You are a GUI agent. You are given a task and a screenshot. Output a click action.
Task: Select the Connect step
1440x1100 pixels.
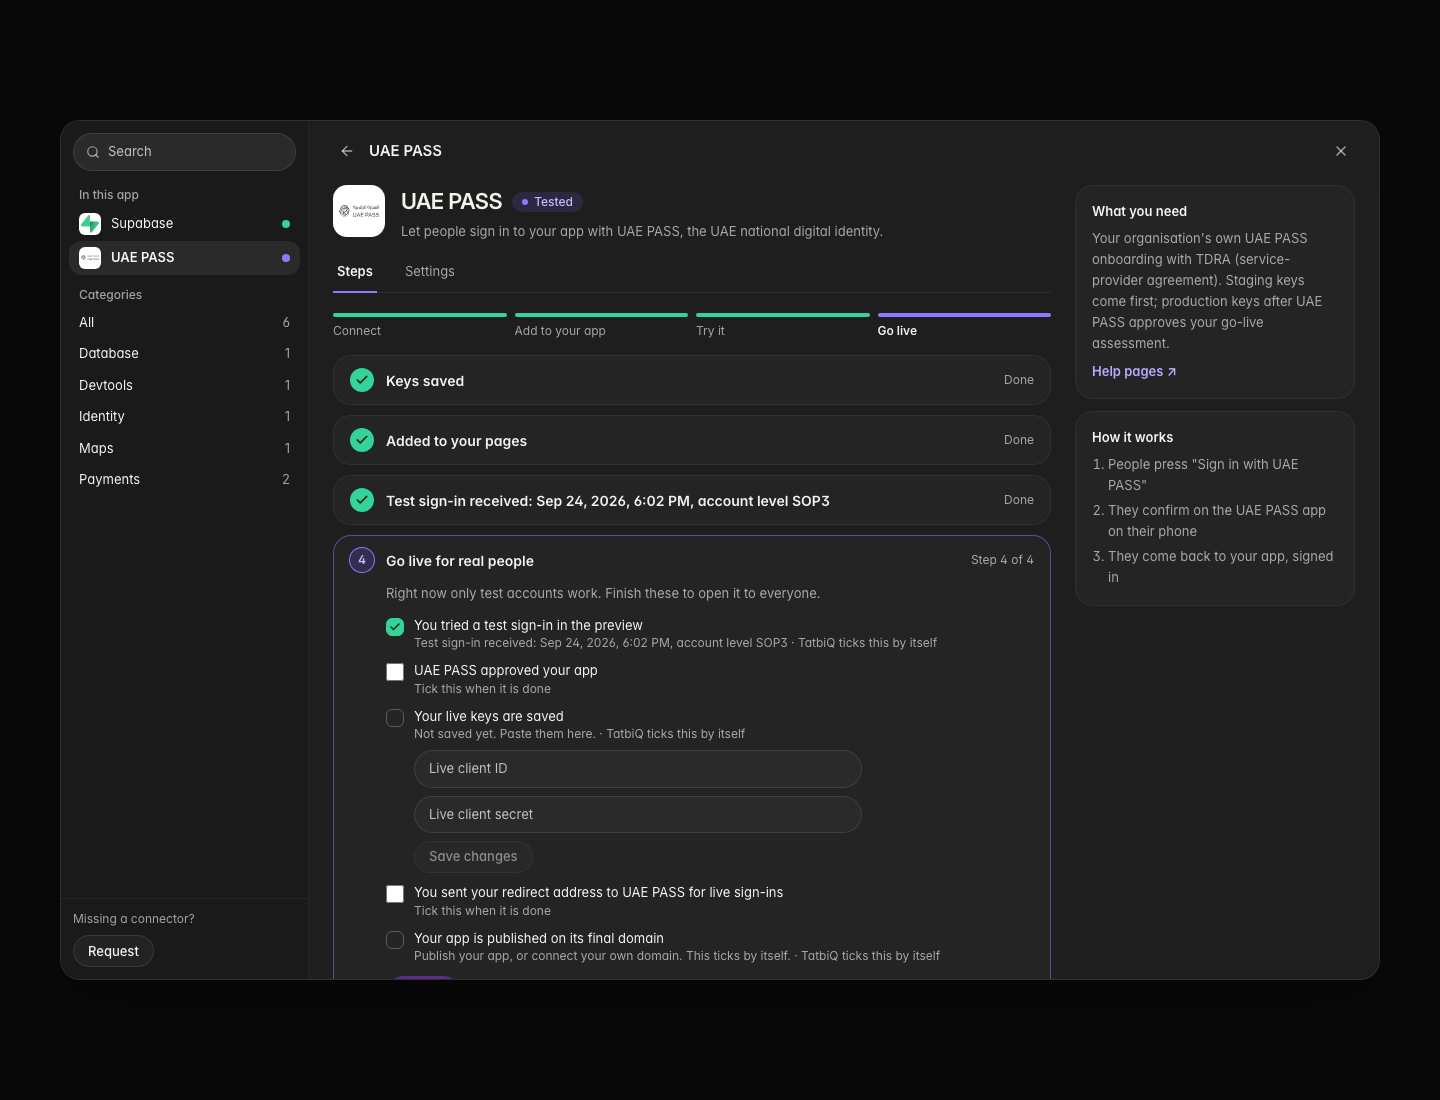click(x=420, y=324)
